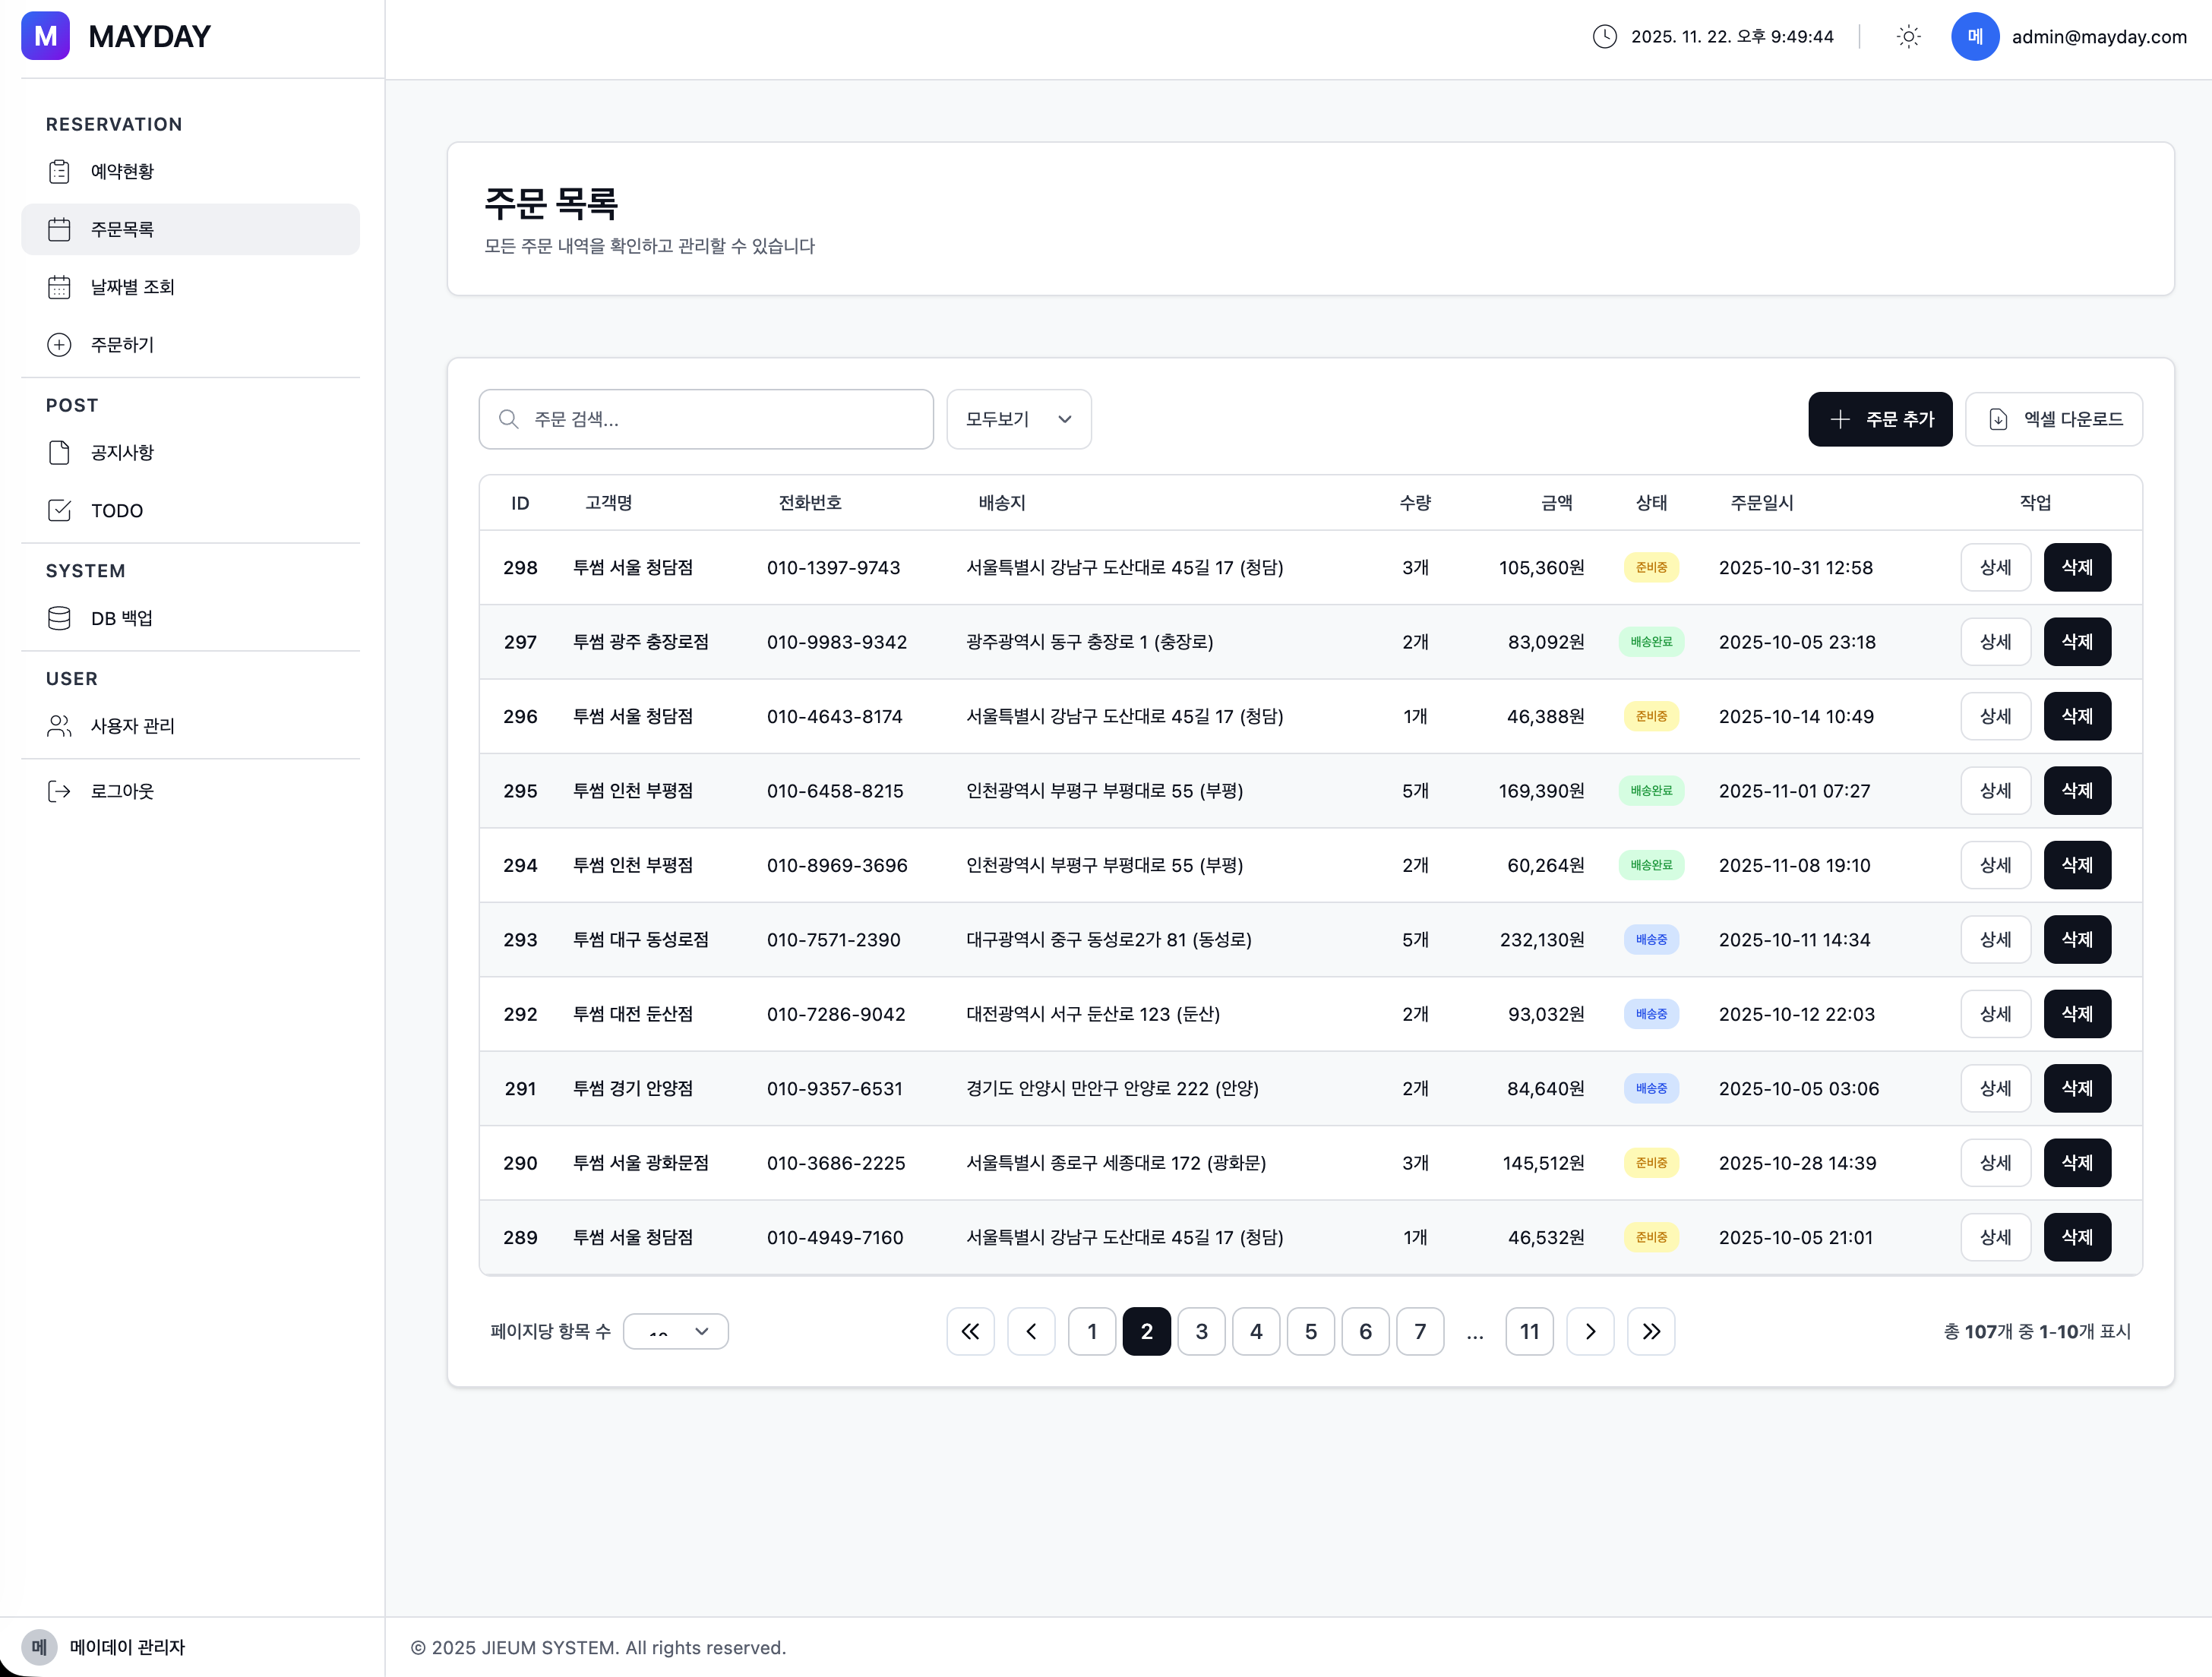This screenshot has height=1677, width=2212.
Task: Expand the 모두보기 status filter dropdown
Action: pyautogui.click(x=1018, y=419)
